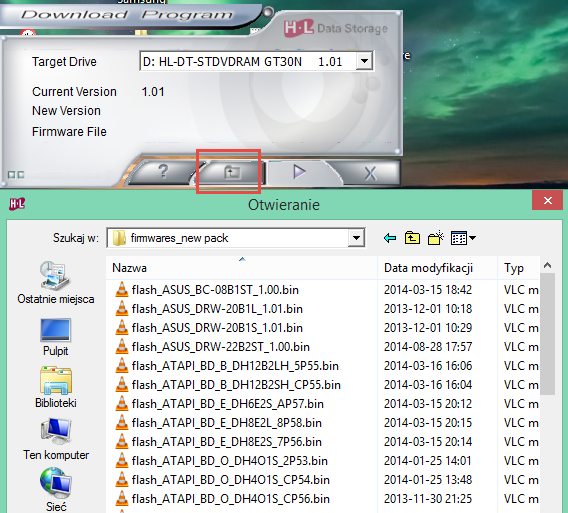Open Ten komputer in sidebar

point(56,439)
